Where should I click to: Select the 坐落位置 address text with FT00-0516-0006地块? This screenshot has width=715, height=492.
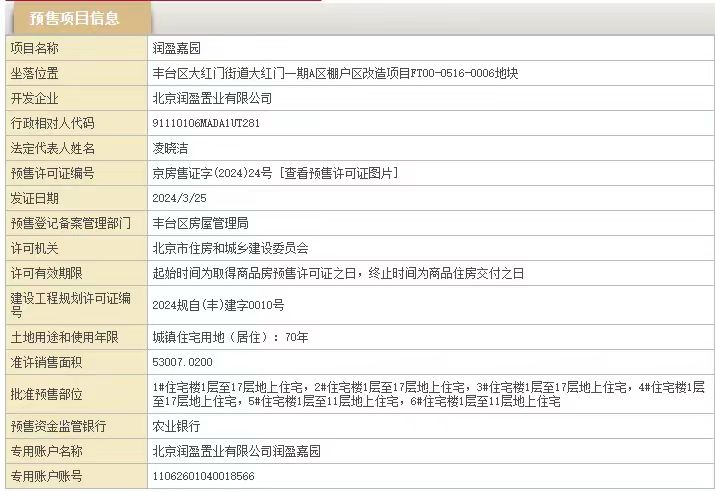335,73
